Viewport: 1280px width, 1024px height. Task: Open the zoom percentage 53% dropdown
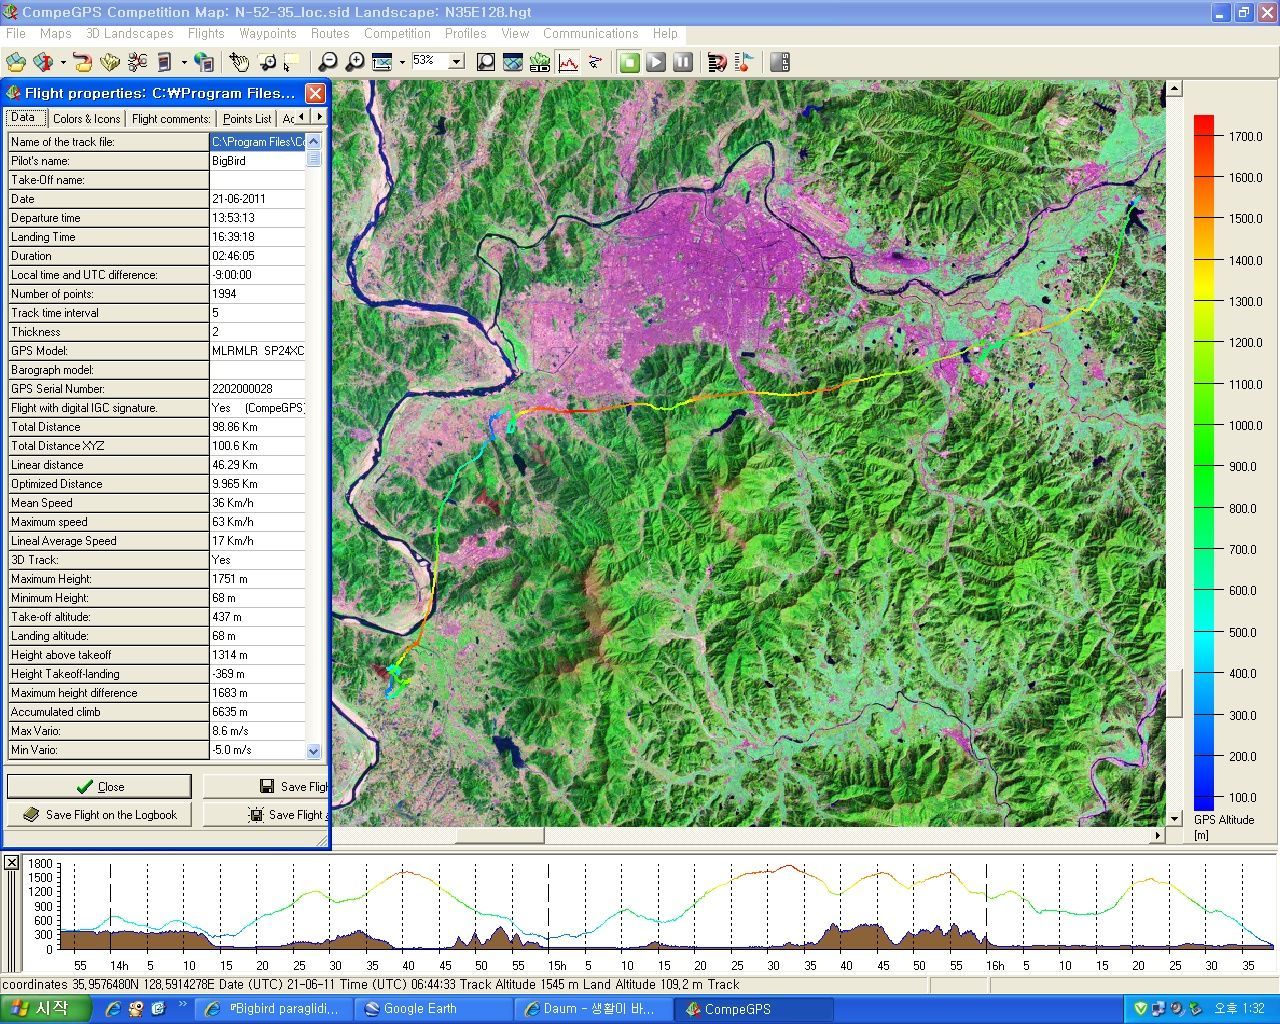click(456, 61)
